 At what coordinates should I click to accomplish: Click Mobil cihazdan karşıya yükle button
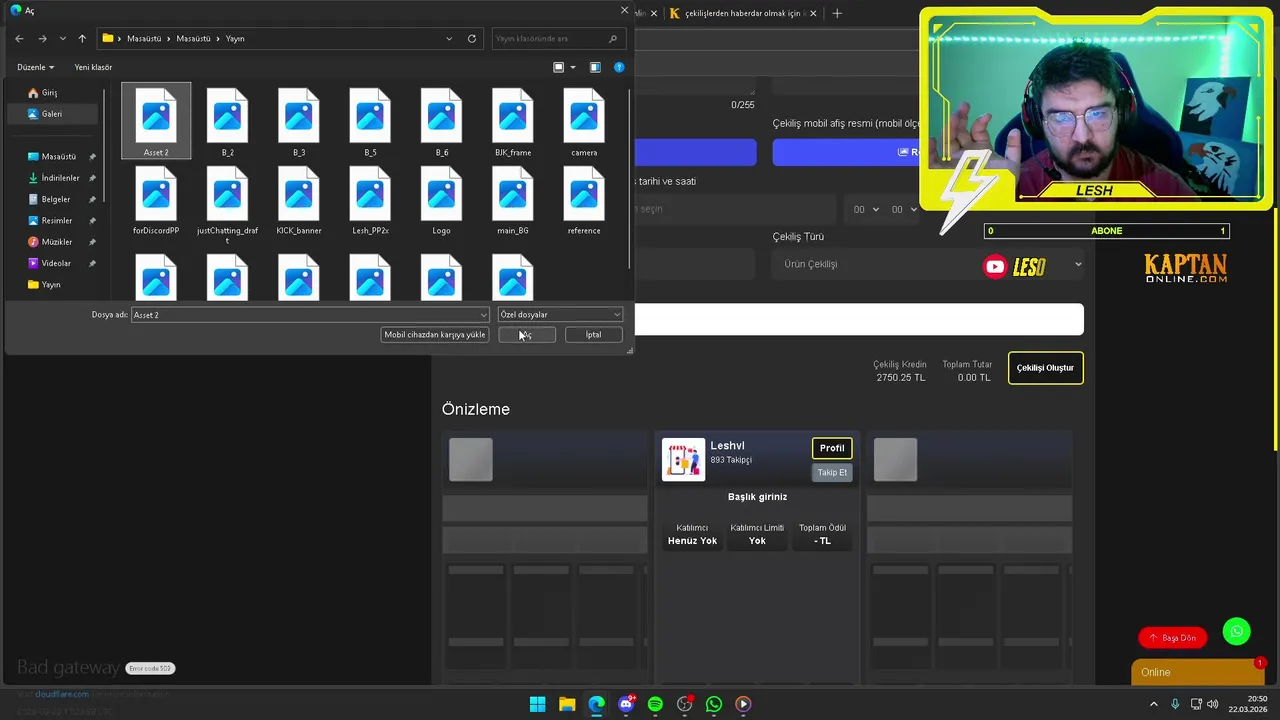coord(435,335)
